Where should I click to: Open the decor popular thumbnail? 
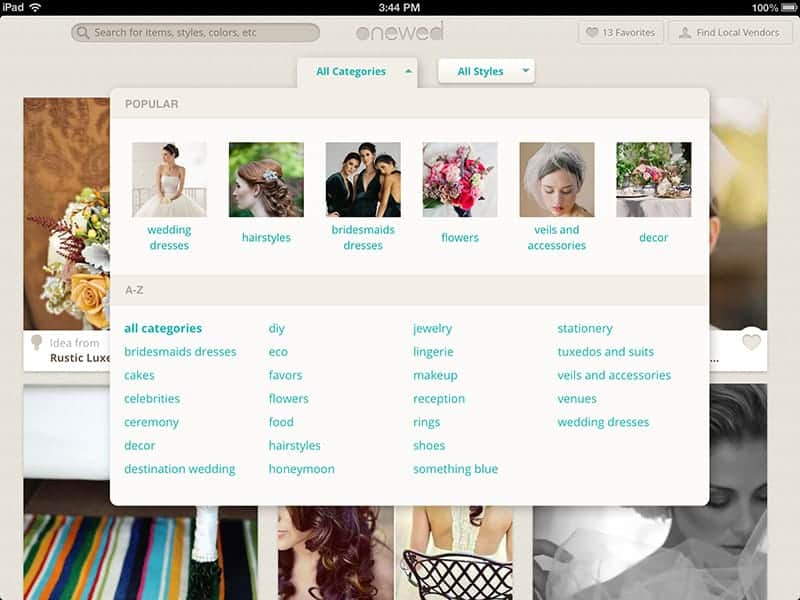click(x=654, y=180)
